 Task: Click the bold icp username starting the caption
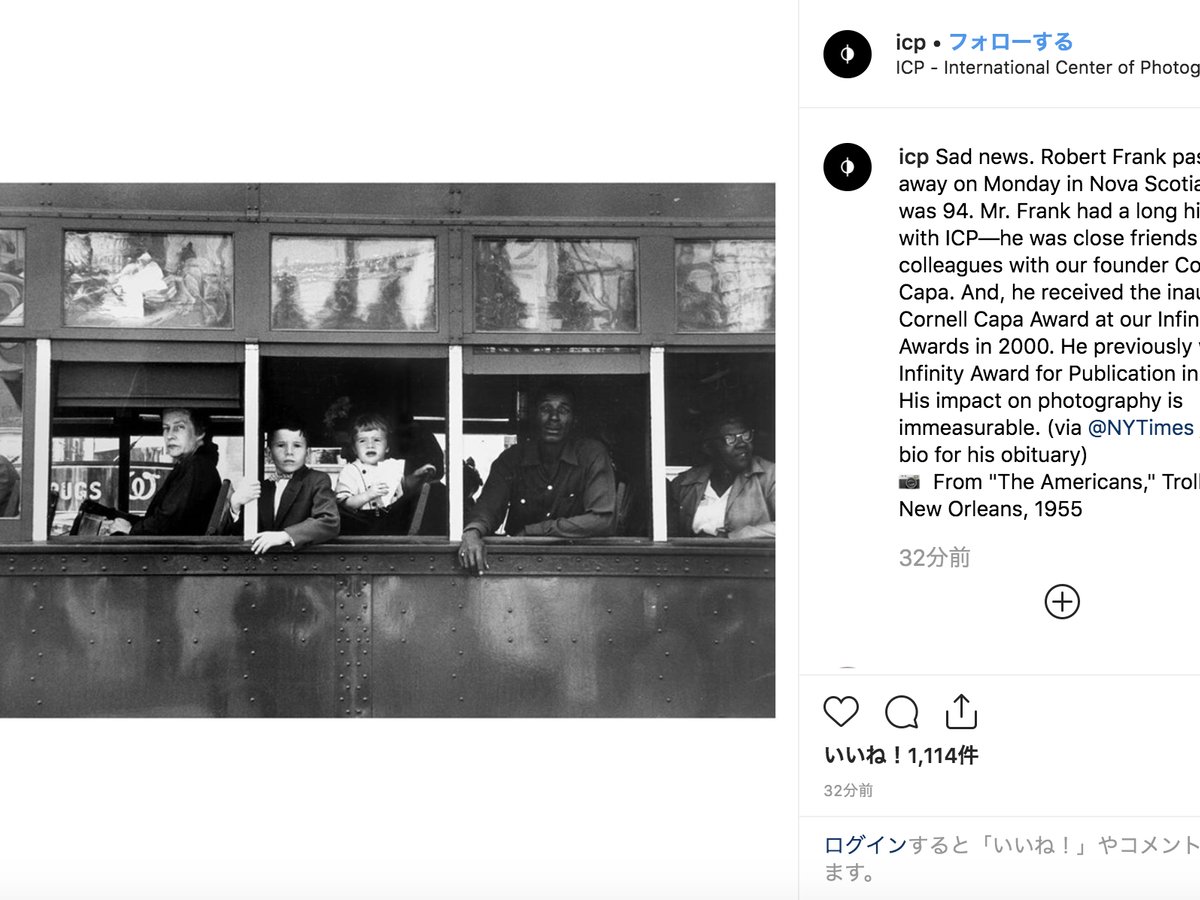pos(914,157)
